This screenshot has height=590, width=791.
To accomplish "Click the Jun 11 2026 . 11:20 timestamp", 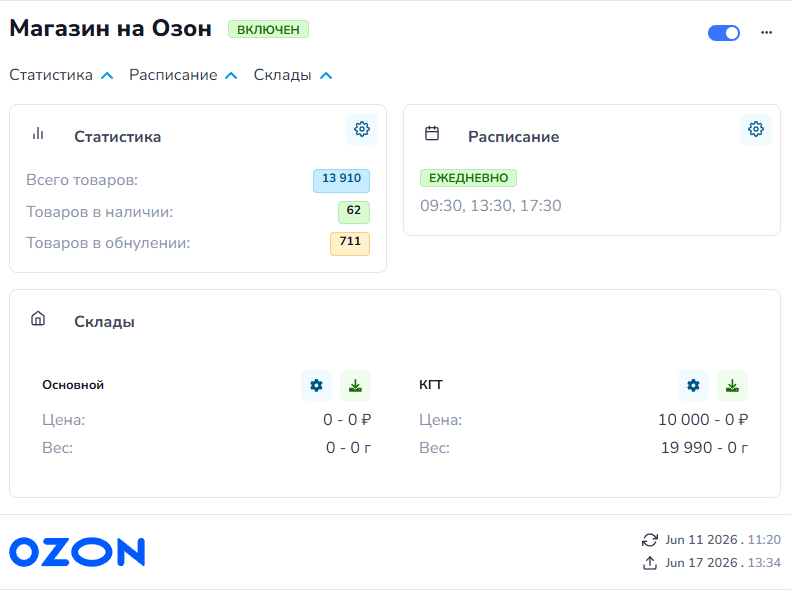I will click(x=723, y=540).
